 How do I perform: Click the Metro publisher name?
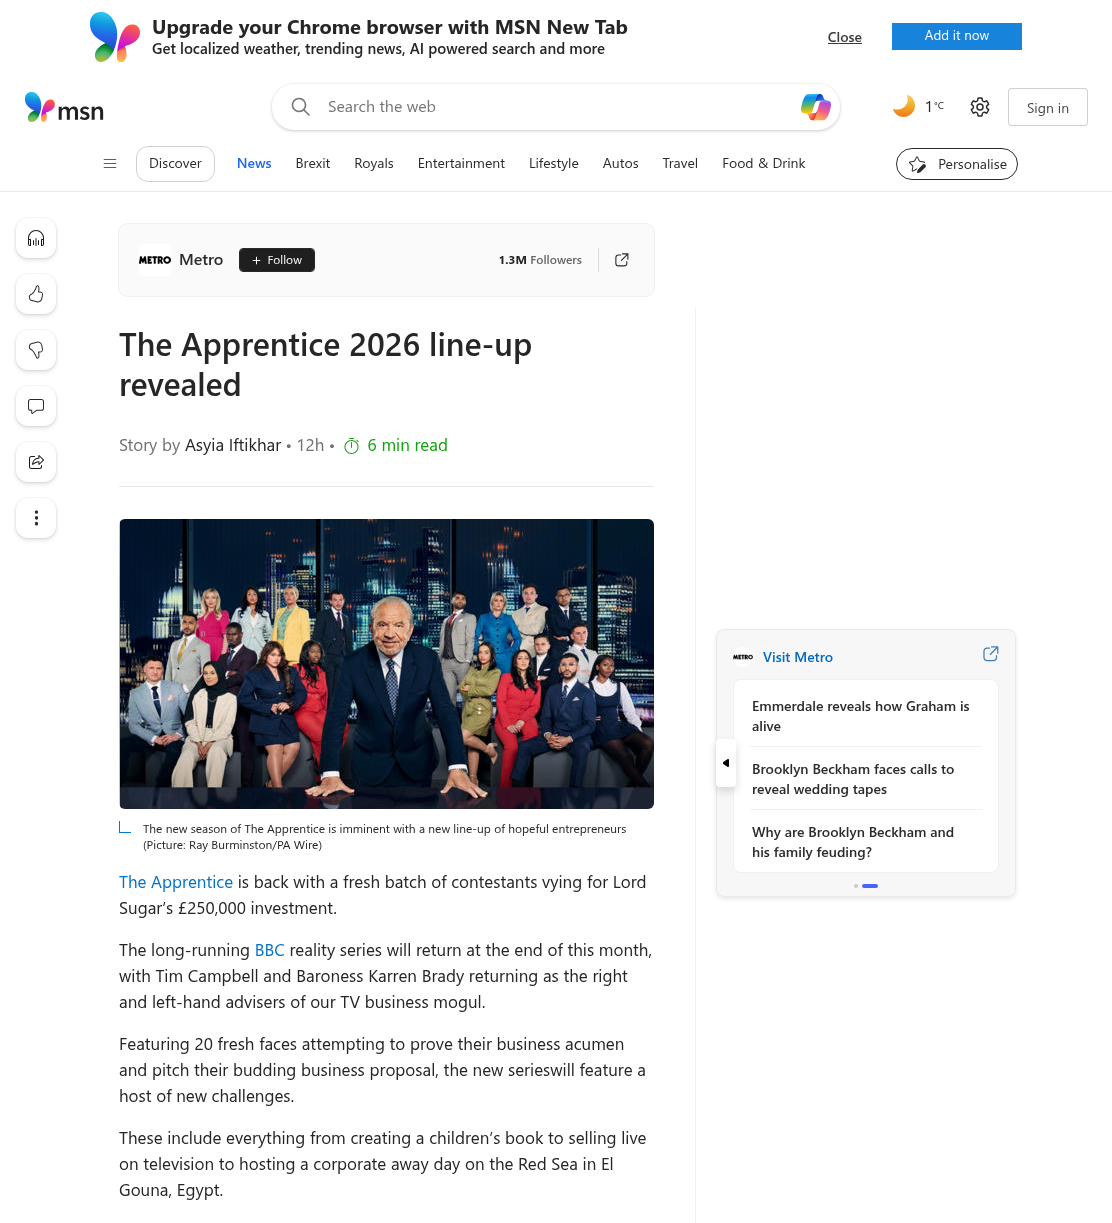(201, 260)
